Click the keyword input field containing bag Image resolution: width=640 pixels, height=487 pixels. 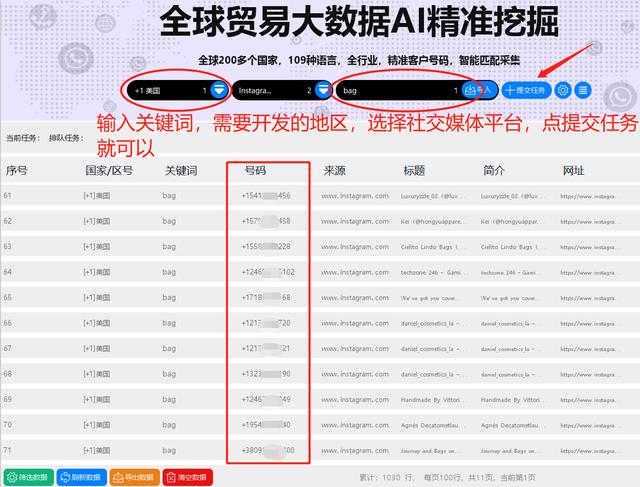[395, 90]
